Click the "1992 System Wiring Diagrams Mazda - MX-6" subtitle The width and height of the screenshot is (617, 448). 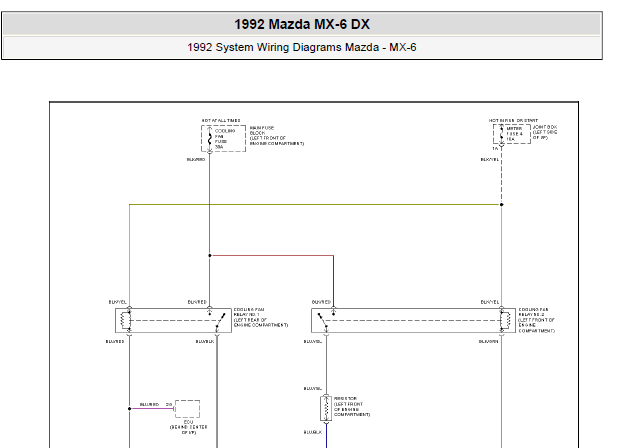coord(302,48)
